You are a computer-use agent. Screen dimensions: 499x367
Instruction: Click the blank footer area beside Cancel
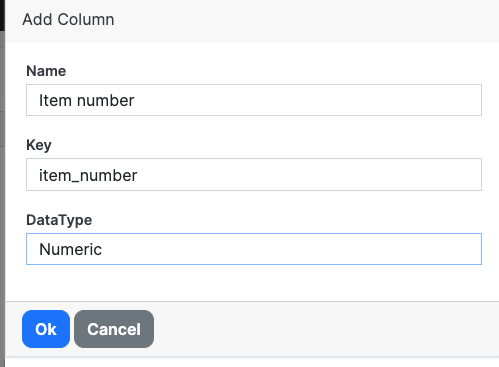pos(323,329)
